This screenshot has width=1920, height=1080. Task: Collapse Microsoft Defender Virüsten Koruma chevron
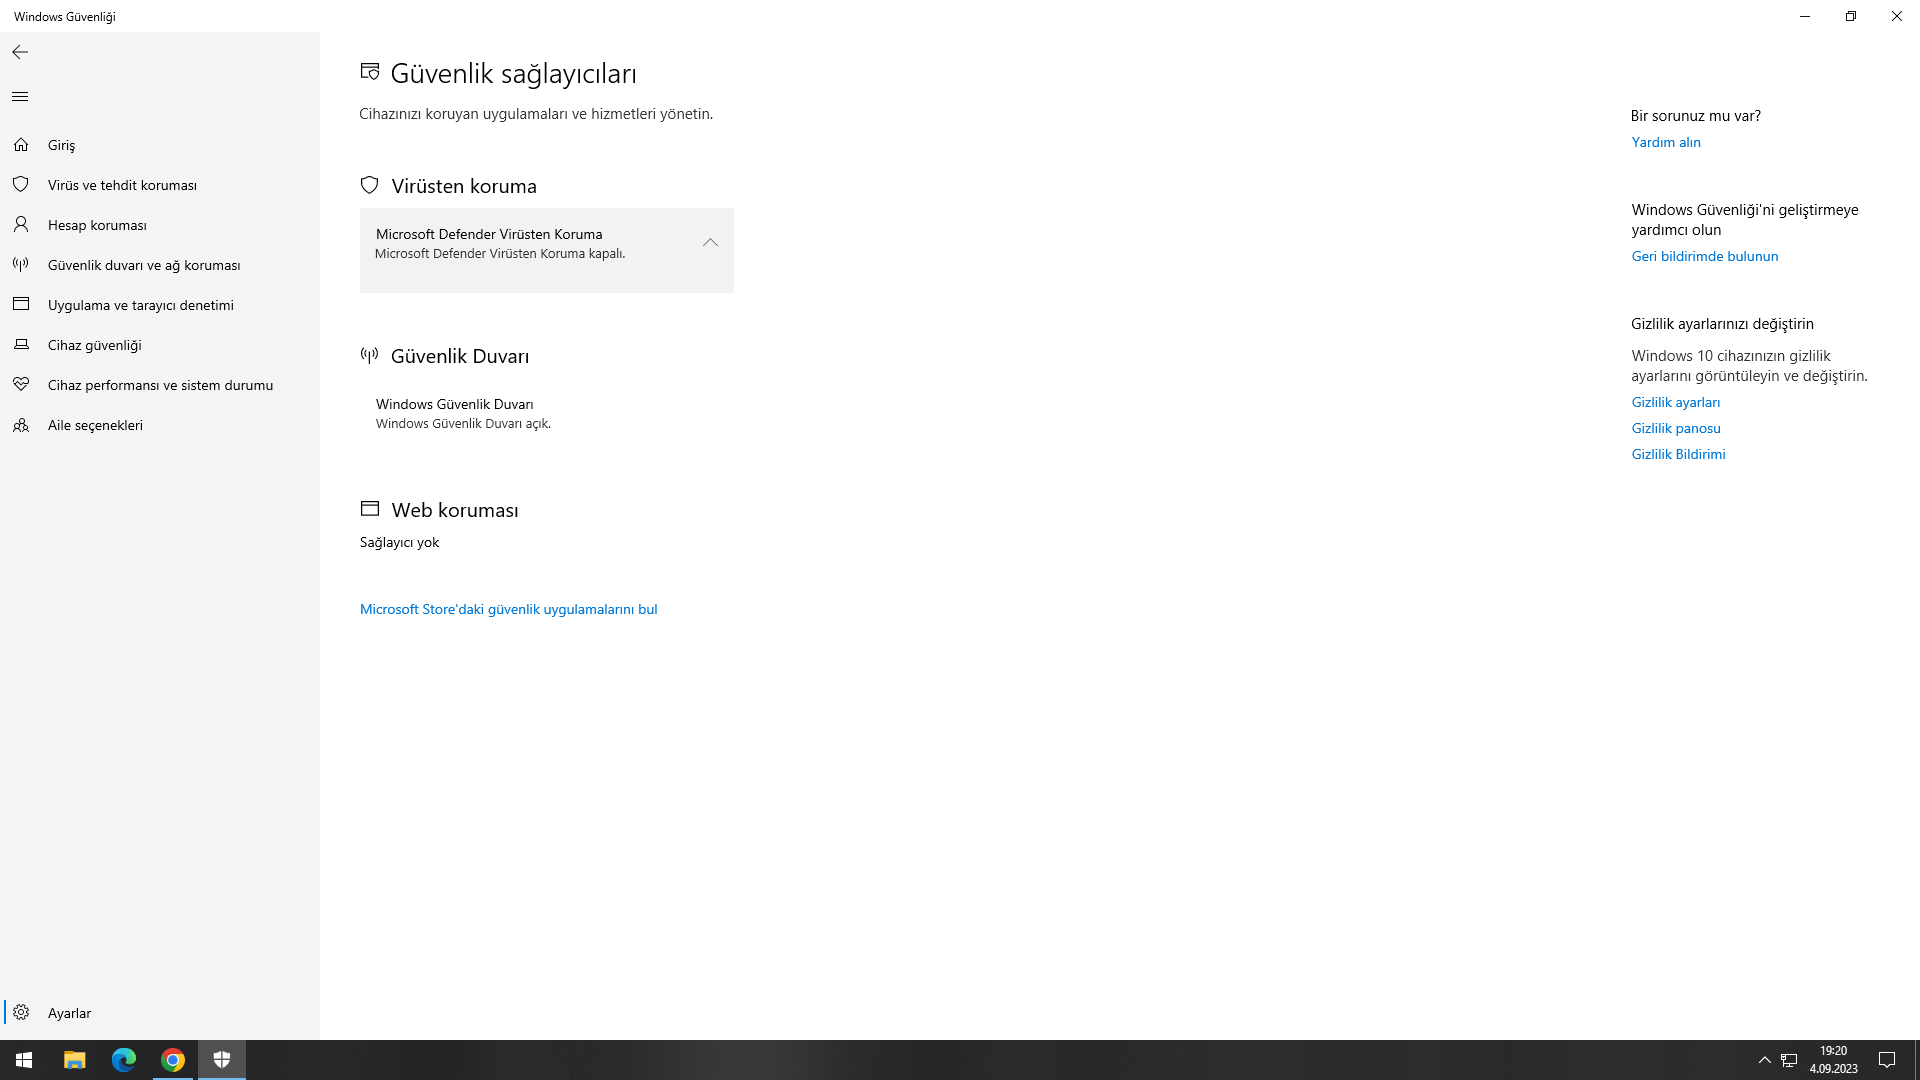[710, 243]
